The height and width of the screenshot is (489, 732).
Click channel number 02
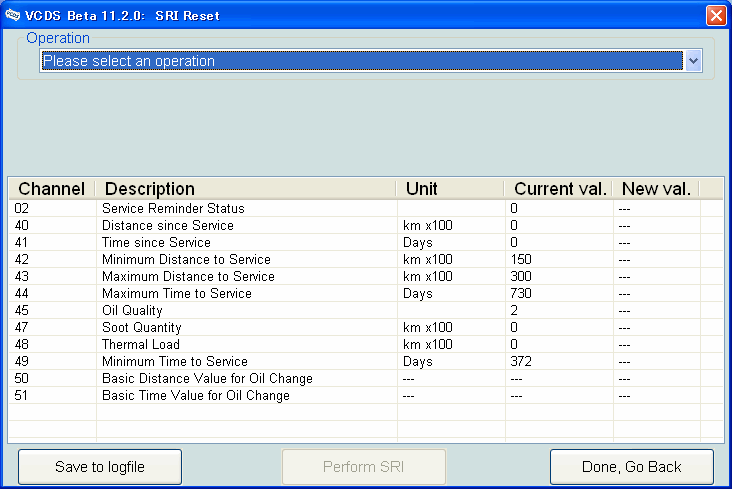tap(21, 208)
